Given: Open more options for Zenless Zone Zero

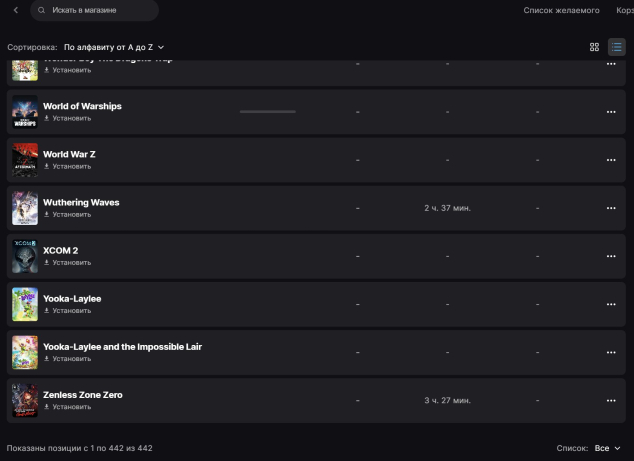Looking at the screenshot, I should point(611,400).
